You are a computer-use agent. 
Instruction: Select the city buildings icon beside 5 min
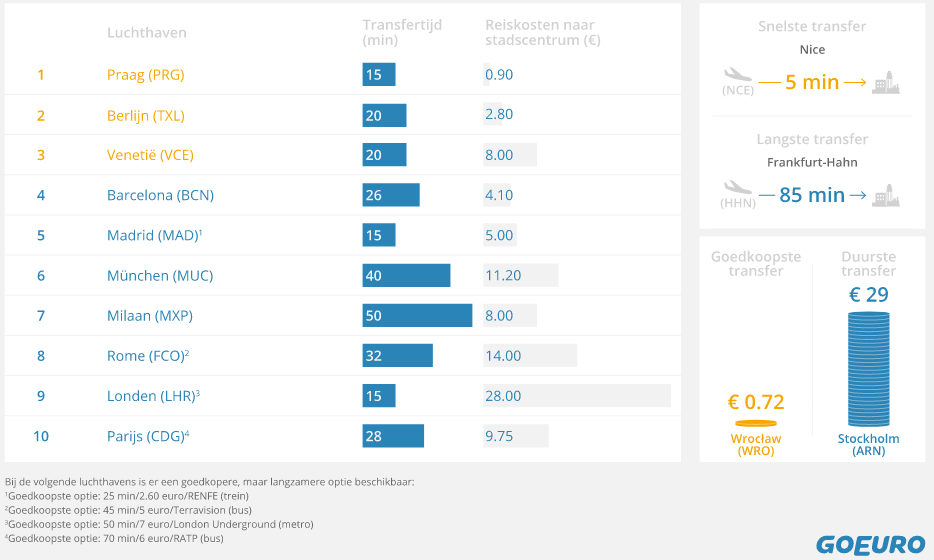point(885,83)
